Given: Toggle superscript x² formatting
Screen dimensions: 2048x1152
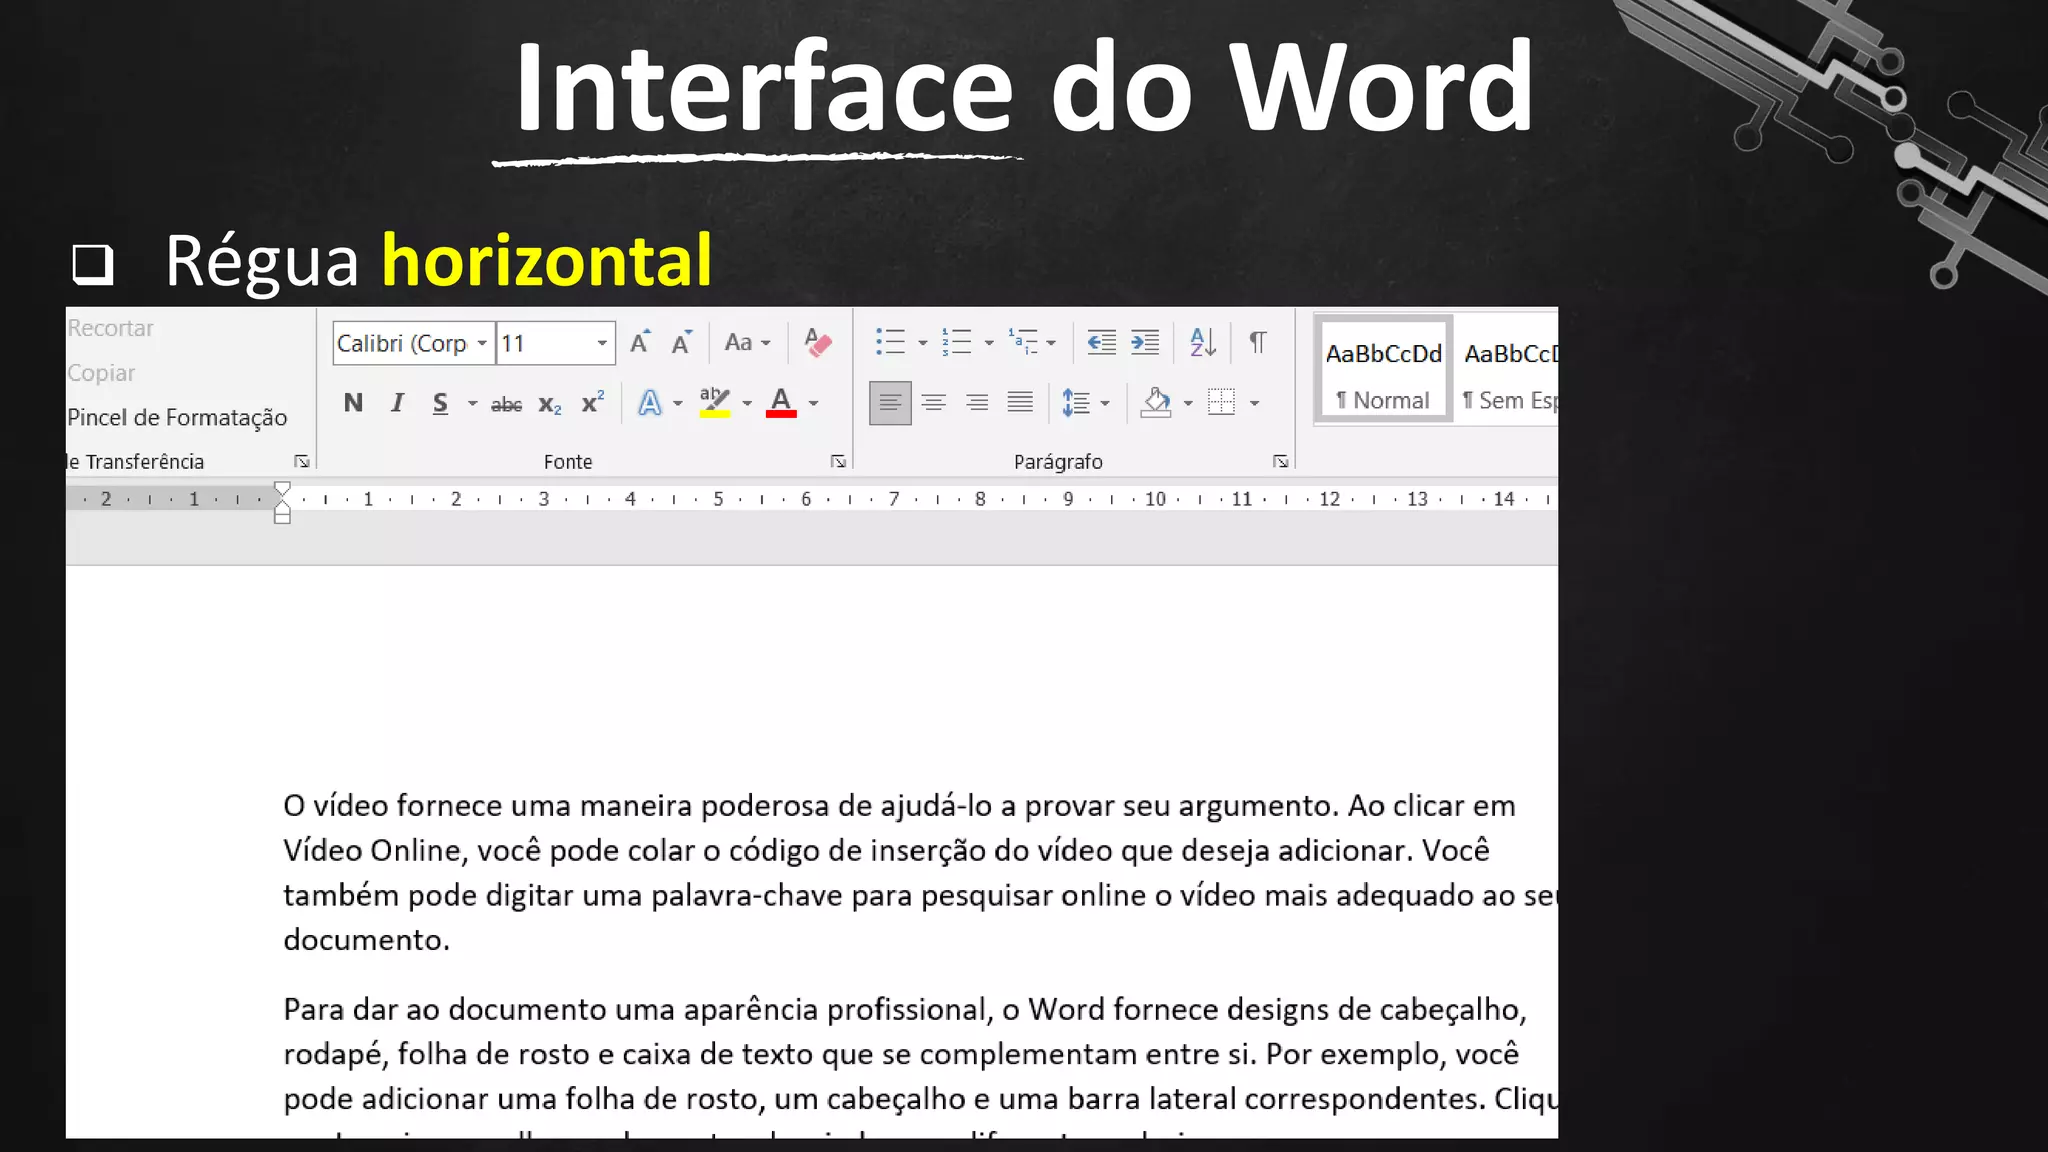Looking at the screenshot, I should click(x=593, y=403).
